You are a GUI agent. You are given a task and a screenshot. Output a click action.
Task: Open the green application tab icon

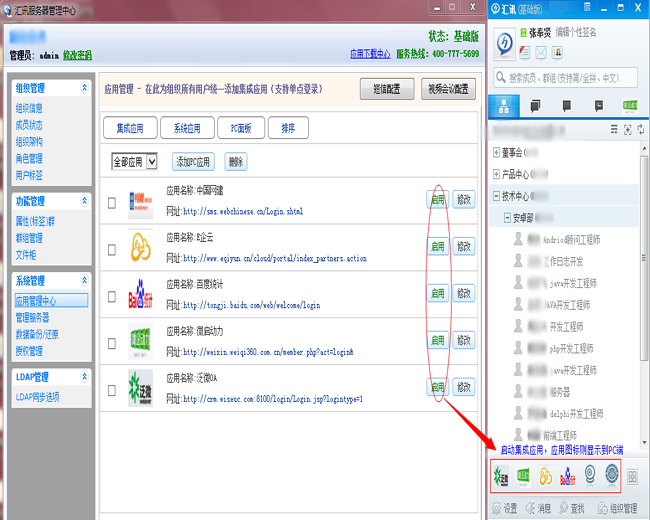630,106
